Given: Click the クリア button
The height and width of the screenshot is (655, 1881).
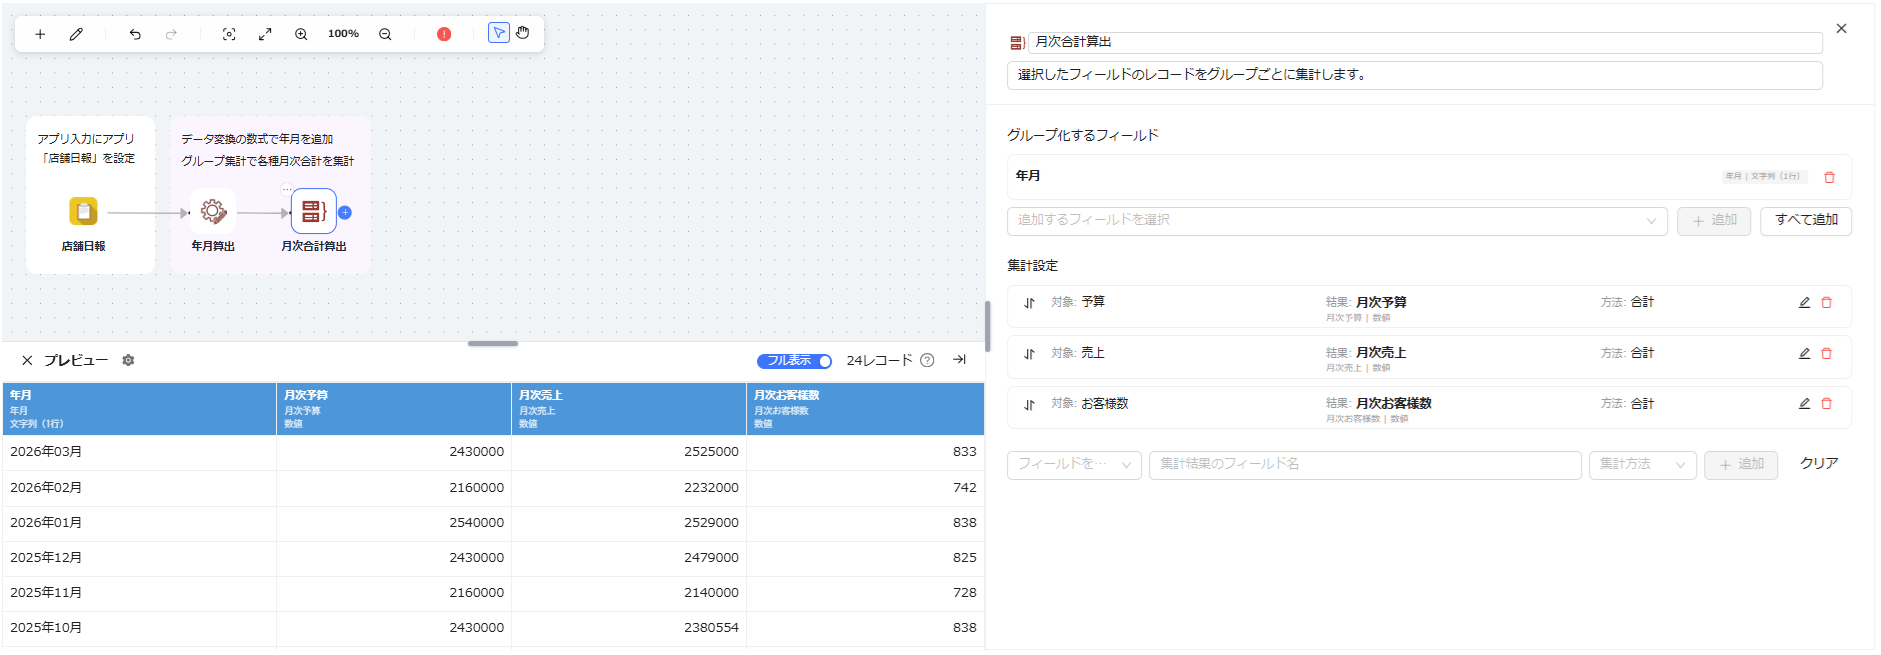Looking at the screenshot, I should click(1819, 464).
